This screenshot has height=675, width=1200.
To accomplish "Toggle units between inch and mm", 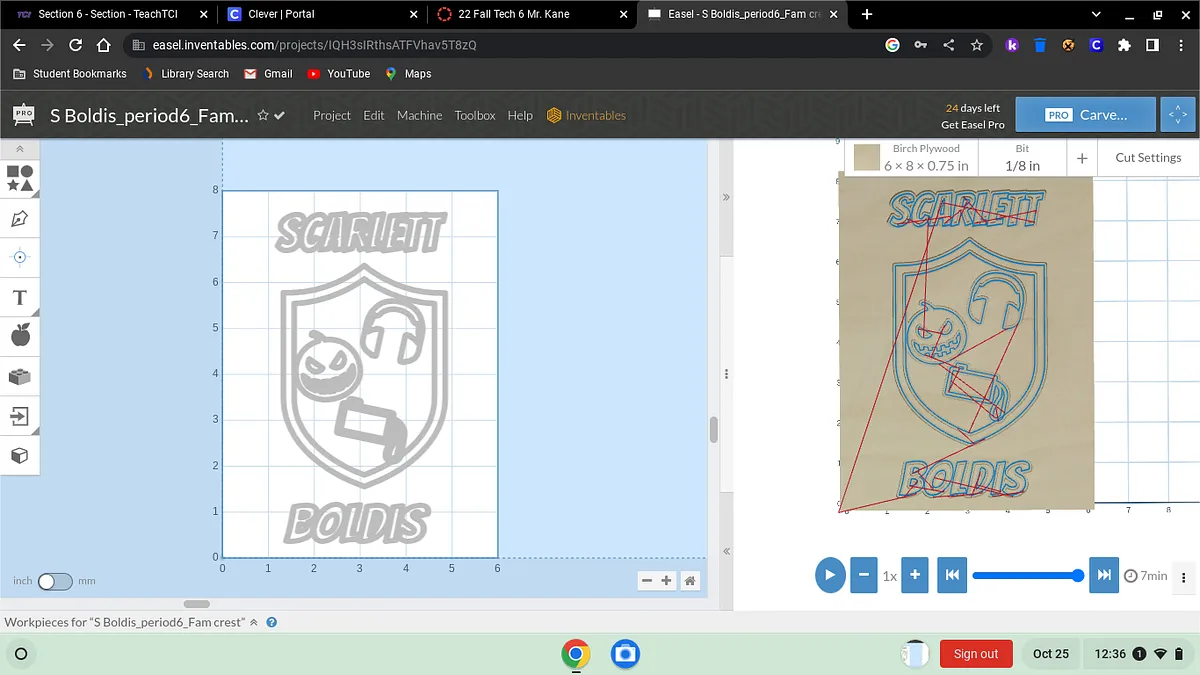I will [55, 581].
